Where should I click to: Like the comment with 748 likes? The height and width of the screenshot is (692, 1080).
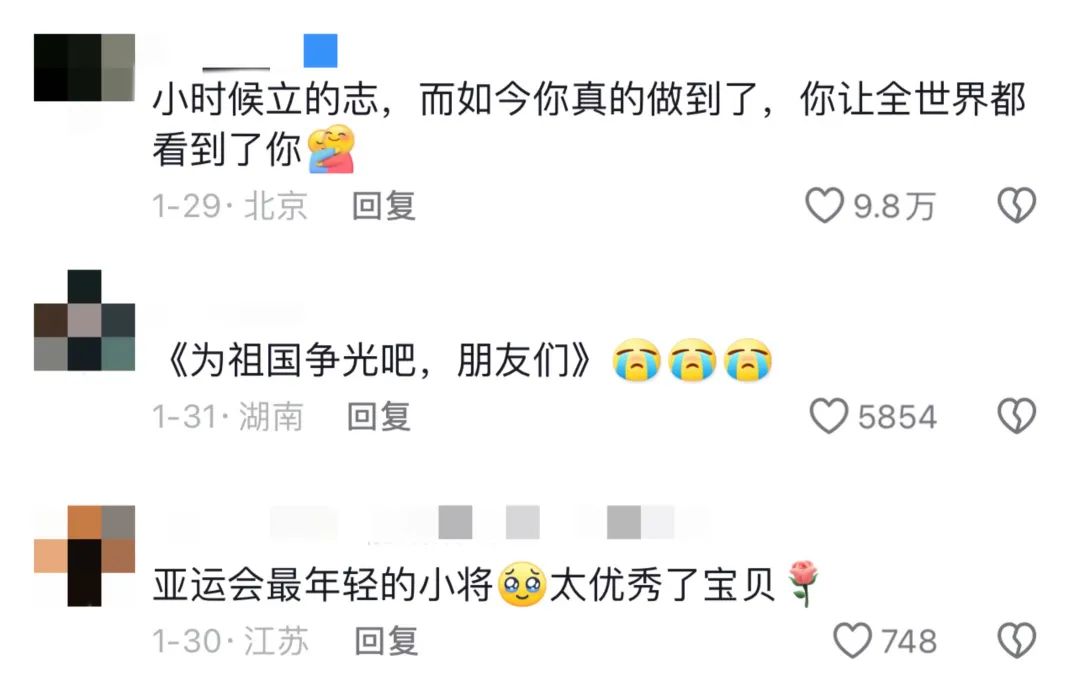(x=853, y=640)
